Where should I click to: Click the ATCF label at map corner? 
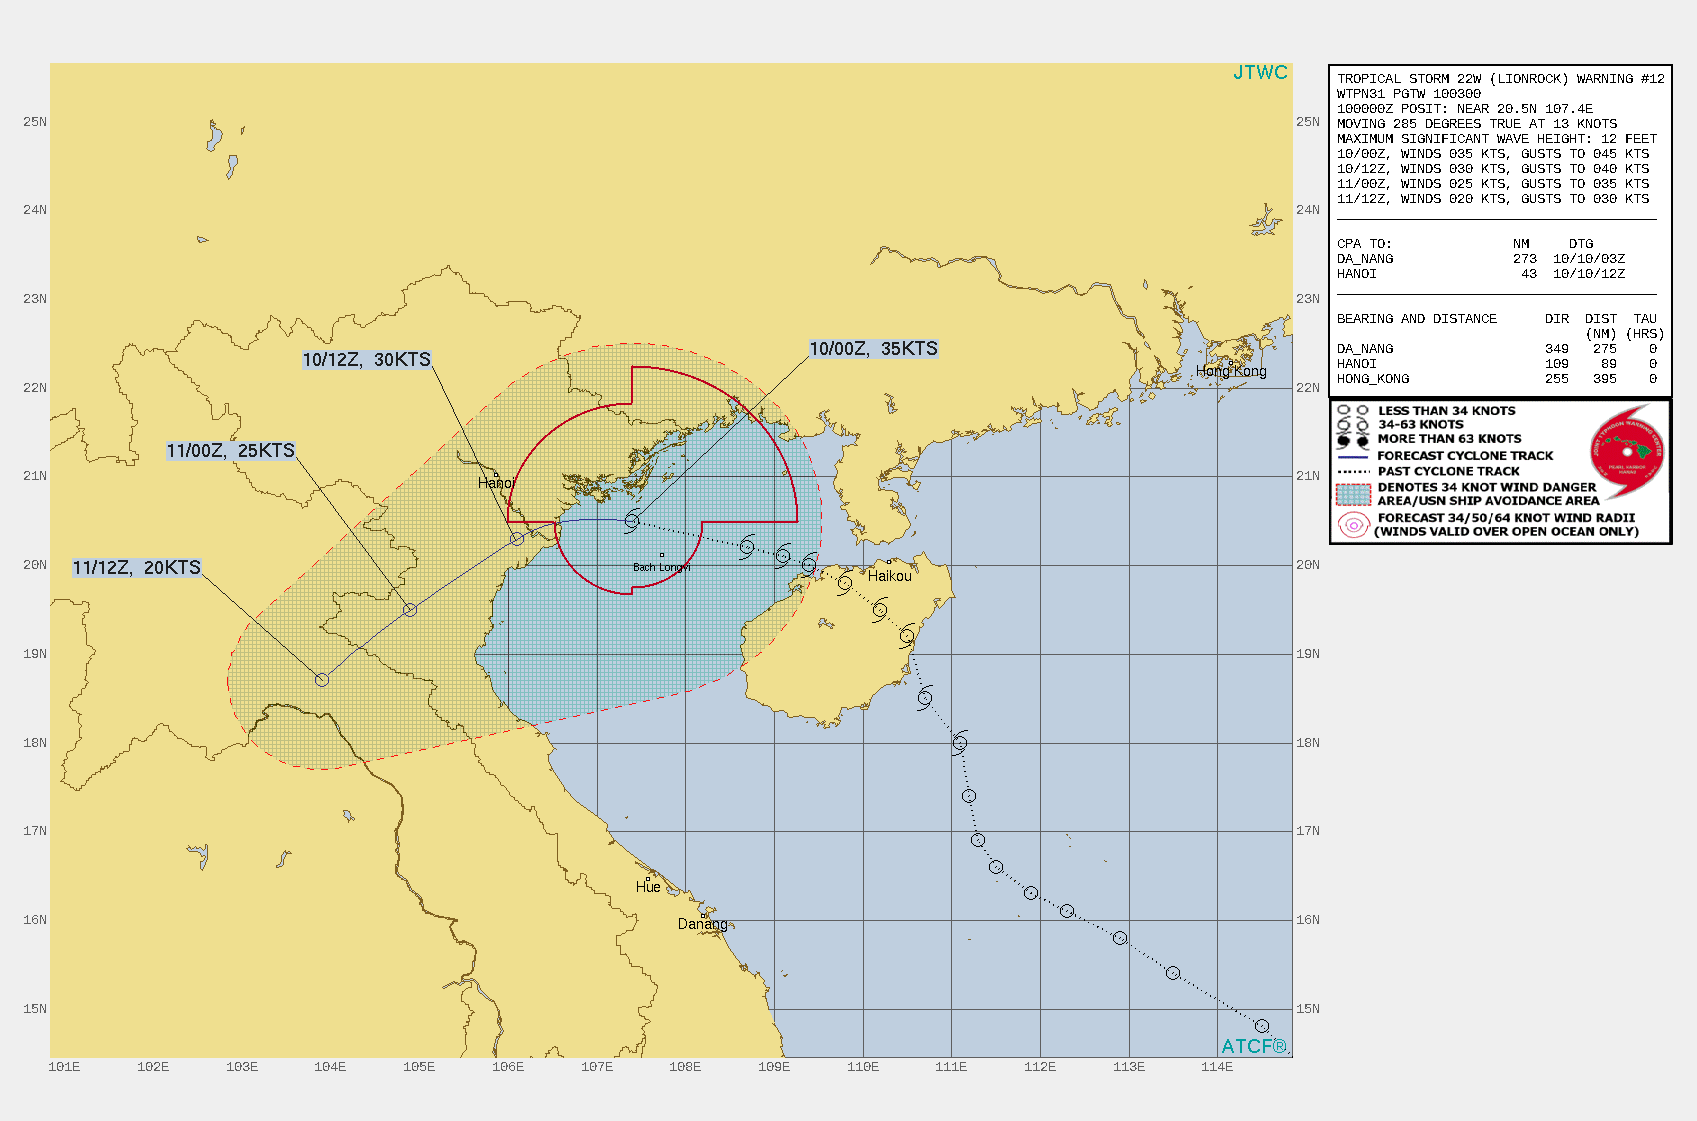pos(1254,1046)
